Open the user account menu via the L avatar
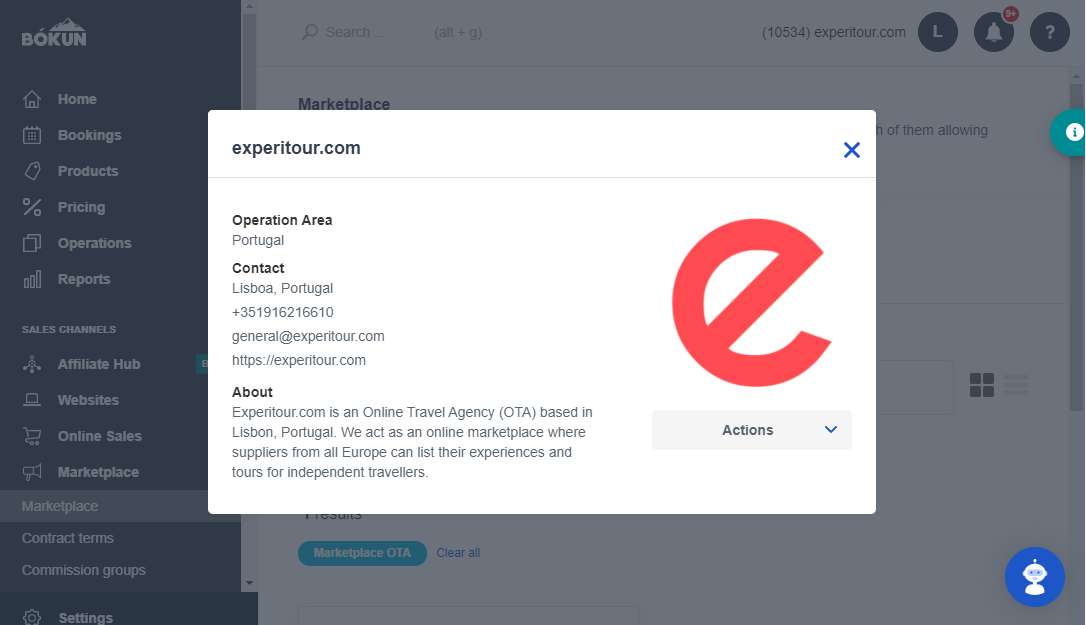 938,32
